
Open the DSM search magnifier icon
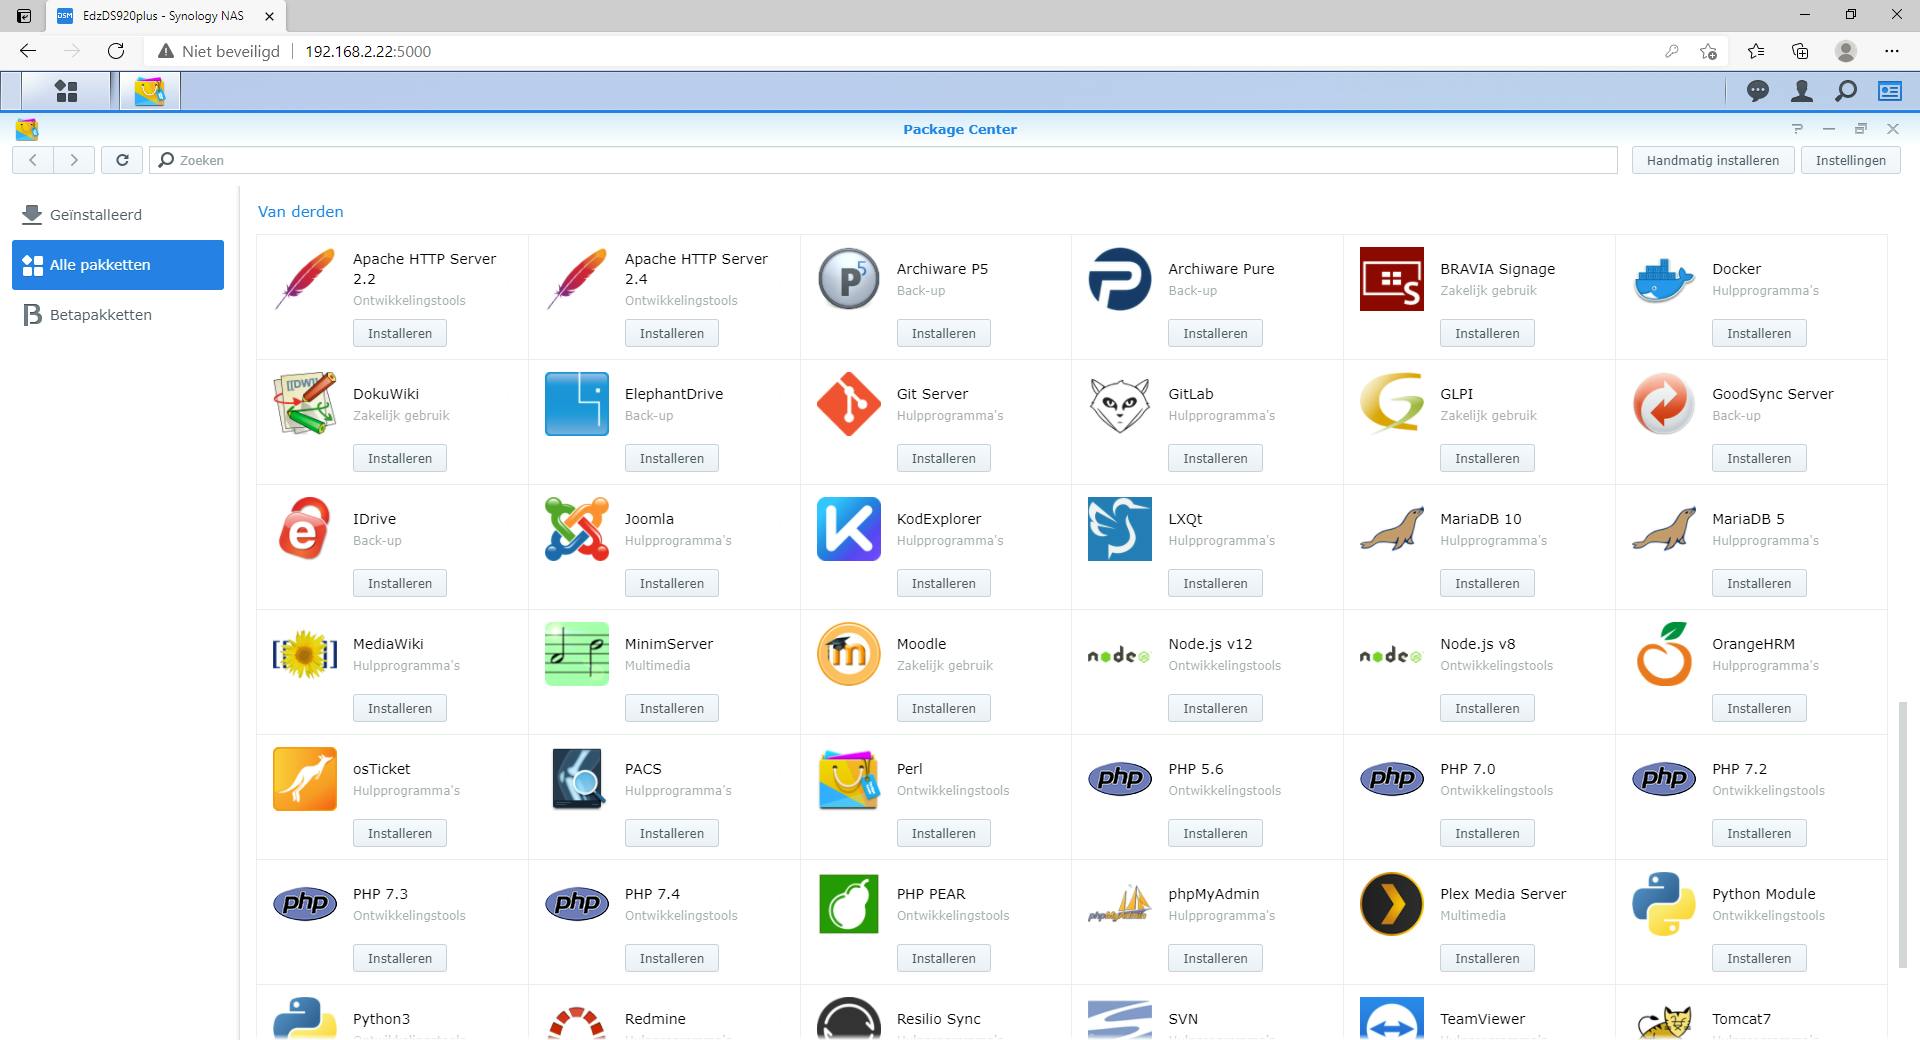[1845, 91]
